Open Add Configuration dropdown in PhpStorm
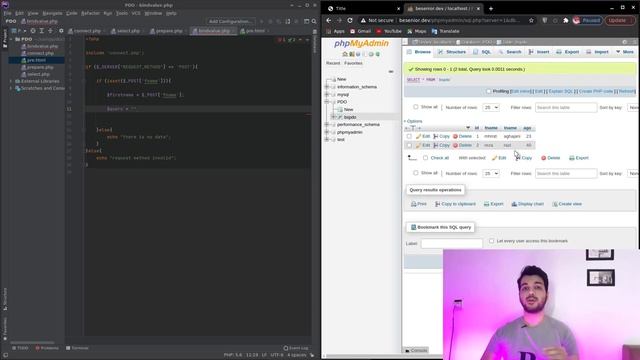 (231, 21)
